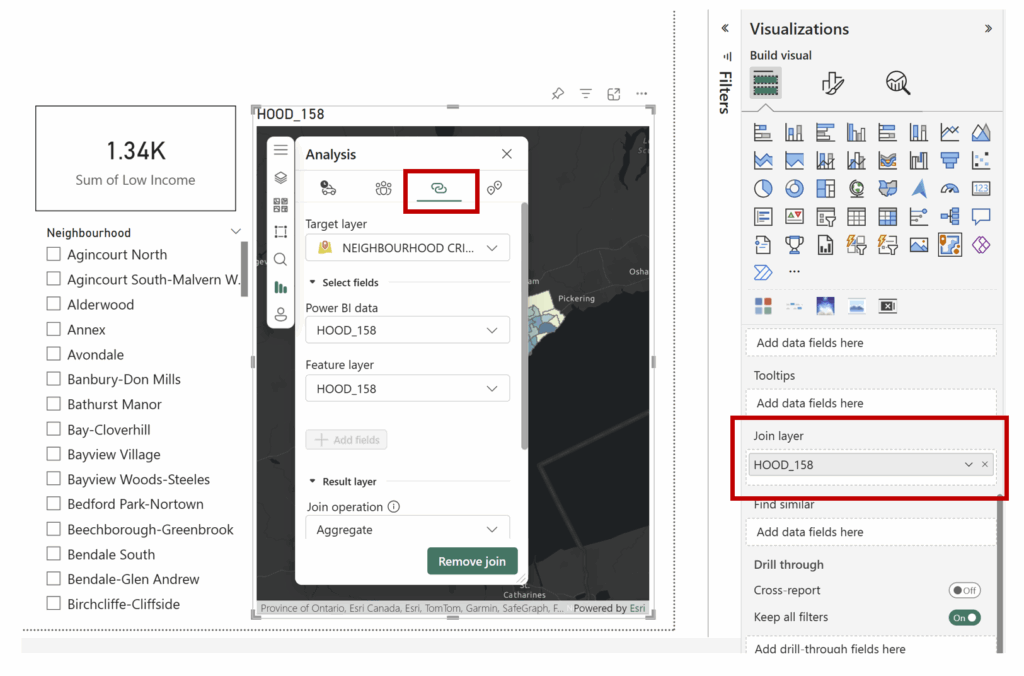Turn off Keep all filters toggle
The image size is (1024, 676).
coord(964,618)
